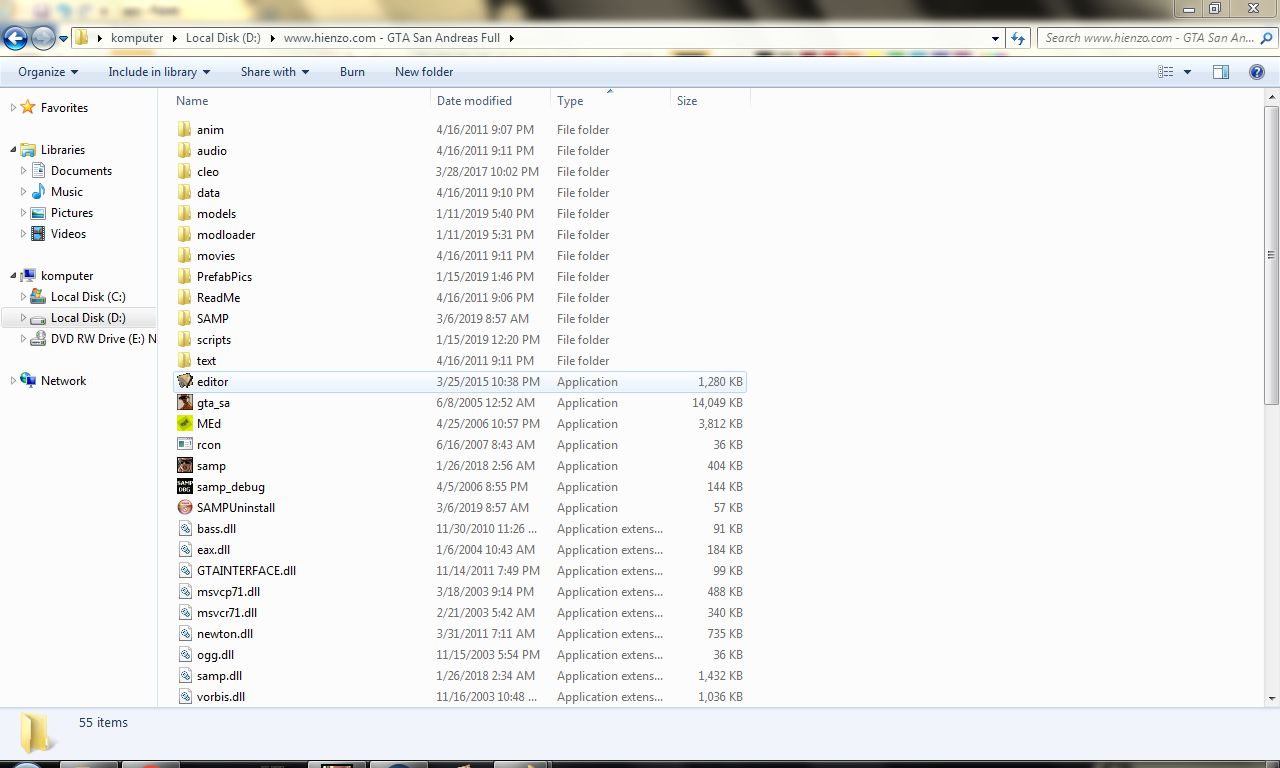Select the scripts folder icon
The image size is (1280, 768).
(x=184, y=340)
